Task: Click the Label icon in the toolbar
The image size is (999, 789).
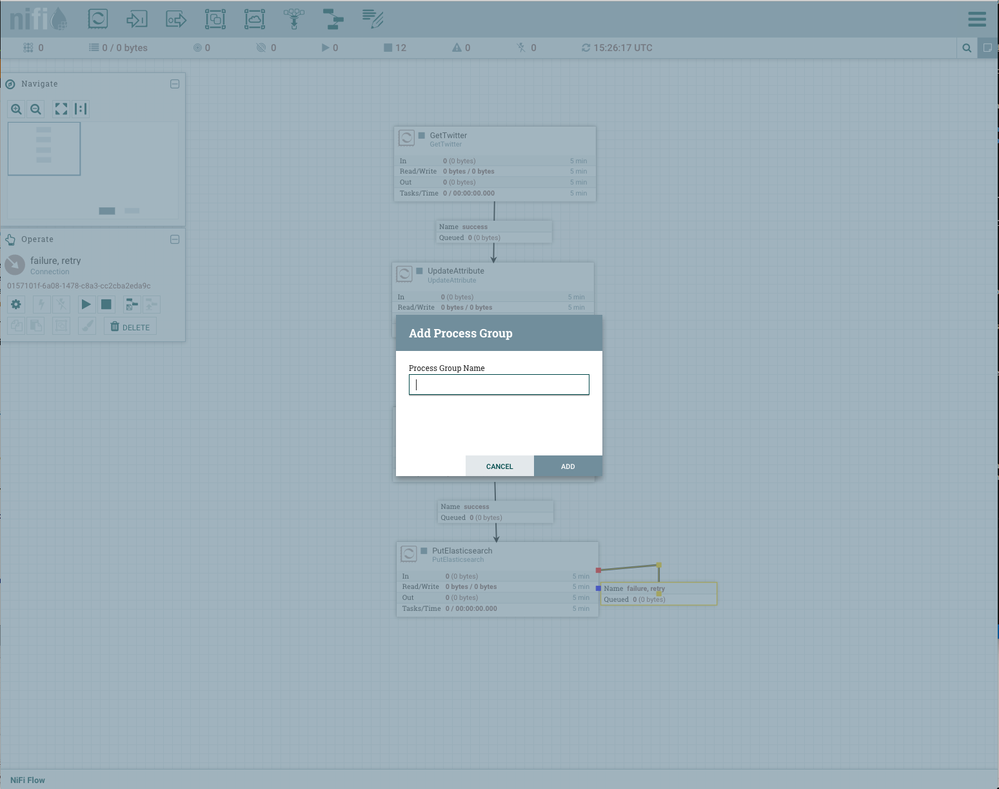Action: click(370, 18)
